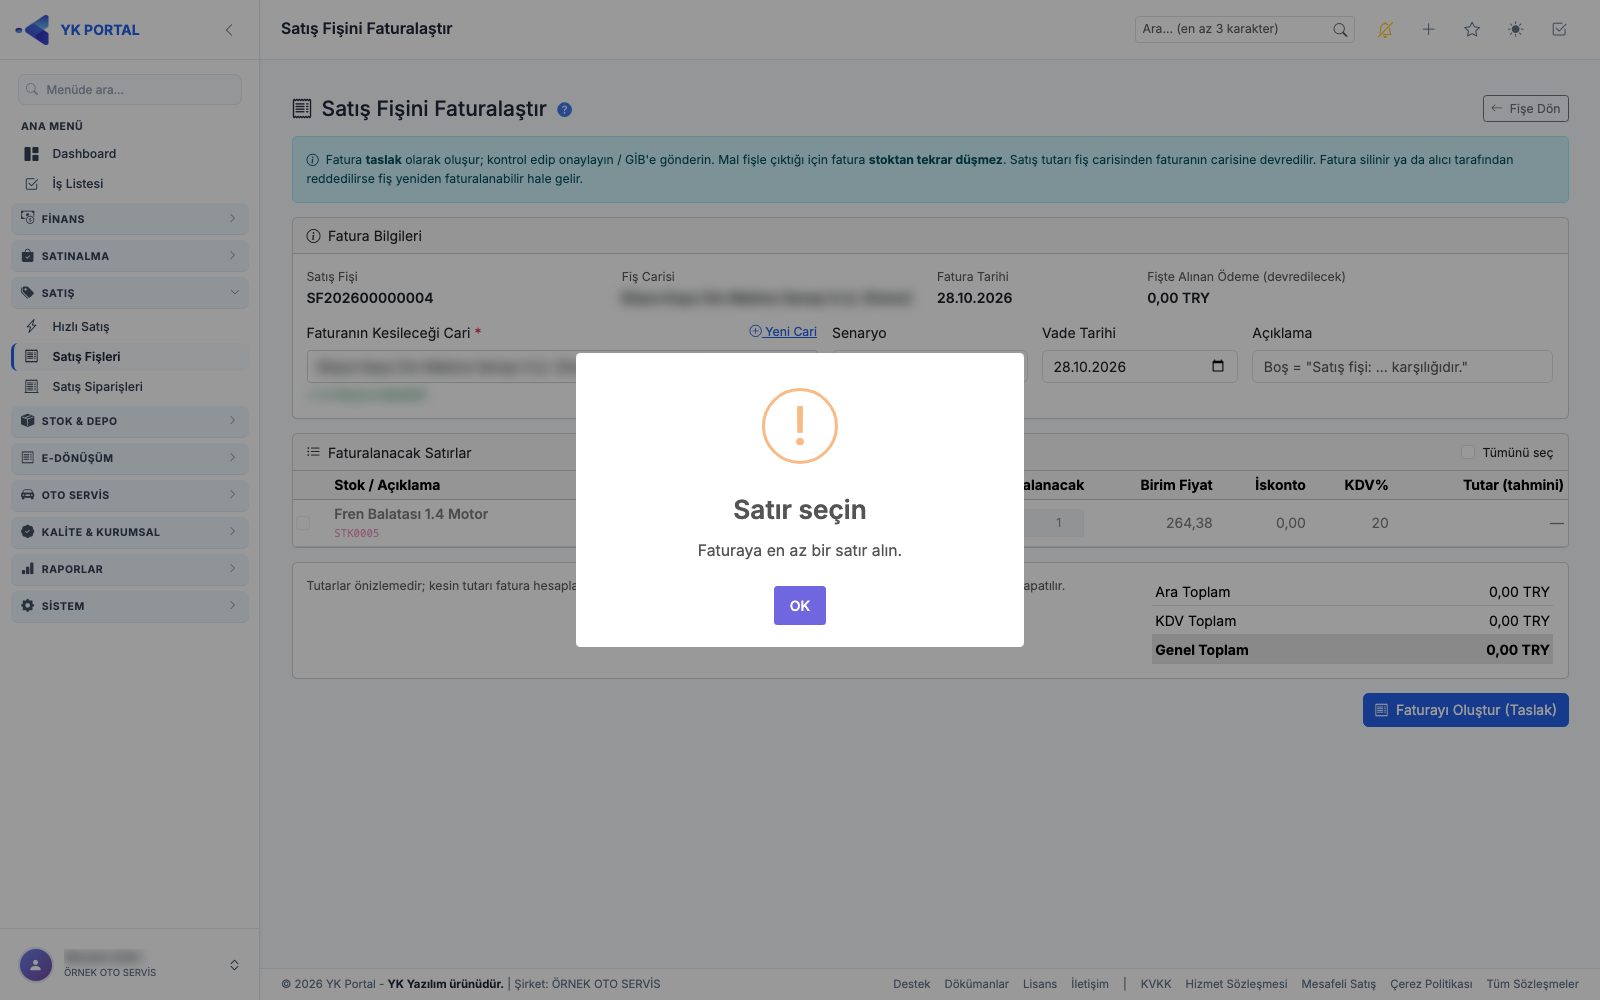The image size is (1600, 1000).
Task: Select the Fren Balatası 1.4 Motor row checkbox
Action: tap(303, 522)
